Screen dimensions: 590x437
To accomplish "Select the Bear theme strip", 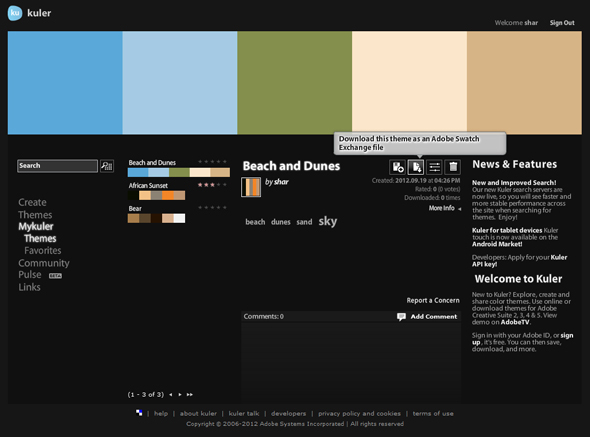I will (157, 218).
